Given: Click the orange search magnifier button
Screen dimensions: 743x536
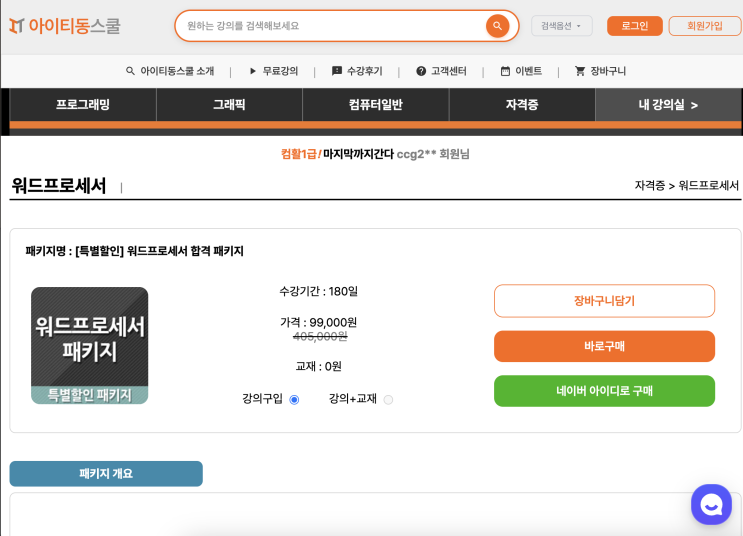Looking at the screenshot, I should pos(497,26).
